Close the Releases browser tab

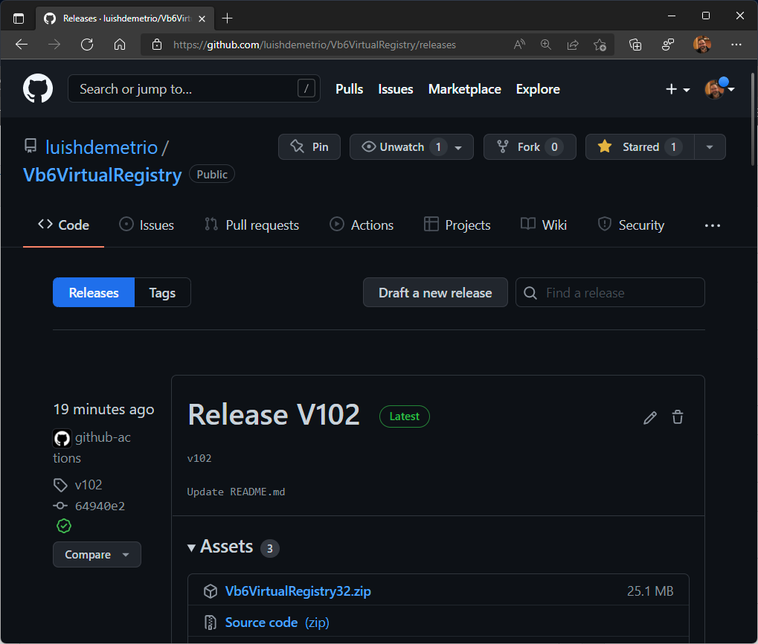point(202,18)
